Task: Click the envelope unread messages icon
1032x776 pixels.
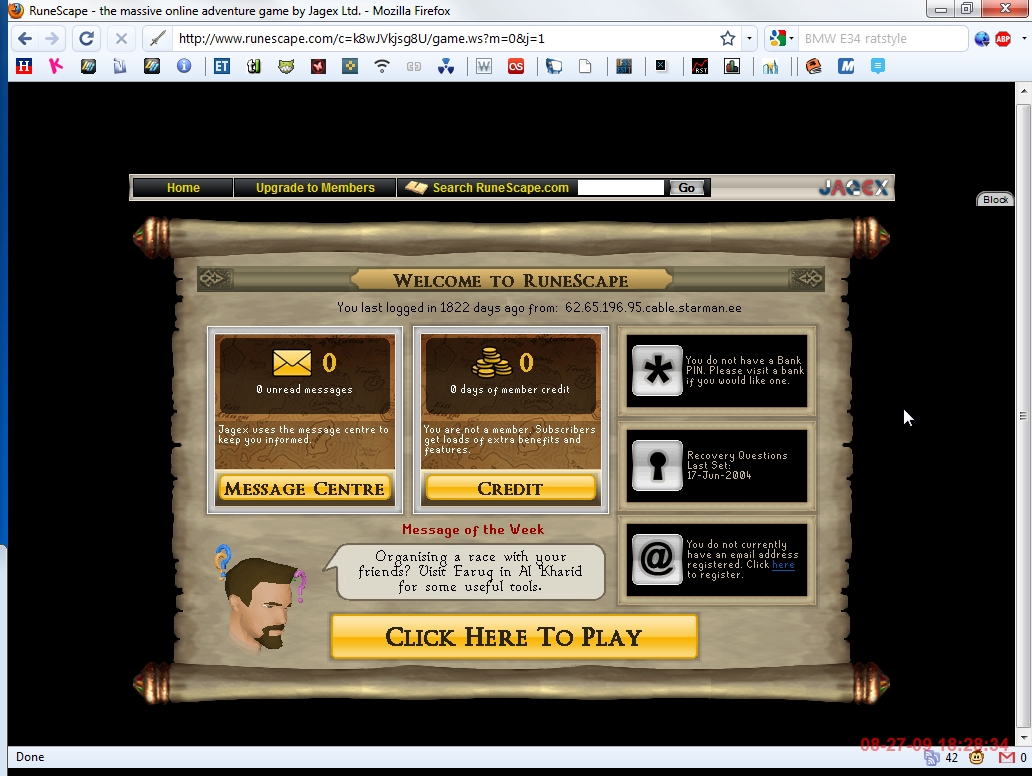Action: tap(292, 362)
